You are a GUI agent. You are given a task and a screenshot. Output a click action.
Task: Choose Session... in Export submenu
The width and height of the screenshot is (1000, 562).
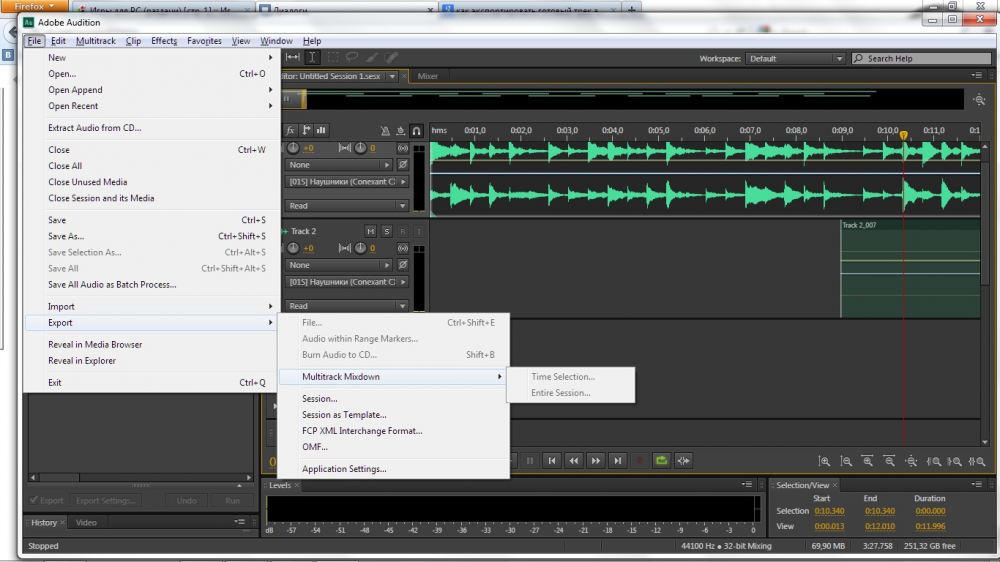[x=393, y=399]
